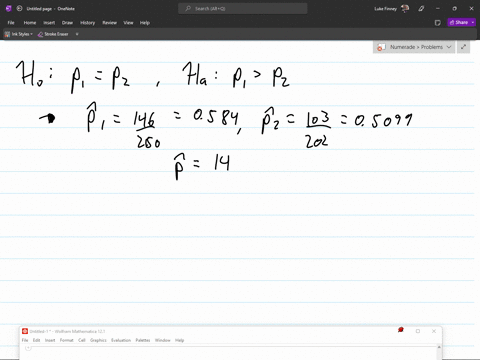Switch to the Insert ribbon tab in OneNote
Image resolution: width=480 pixels, height=360 pixels.
49,23
